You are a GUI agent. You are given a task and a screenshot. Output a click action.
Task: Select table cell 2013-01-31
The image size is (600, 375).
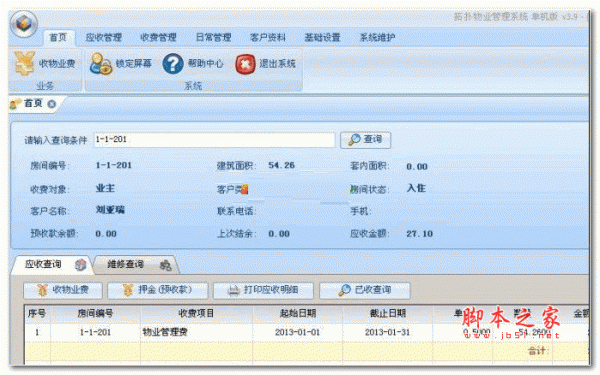click(x=387, y=332)
